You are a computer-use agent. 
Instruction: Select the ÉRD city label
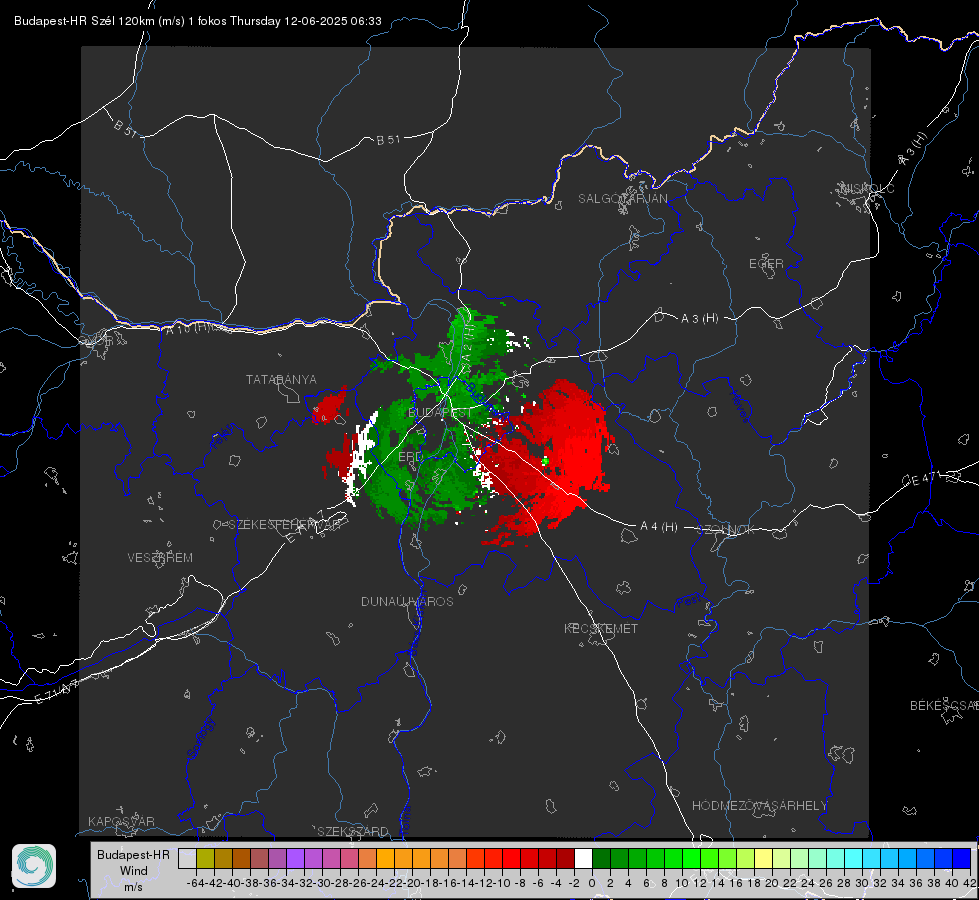410,457
